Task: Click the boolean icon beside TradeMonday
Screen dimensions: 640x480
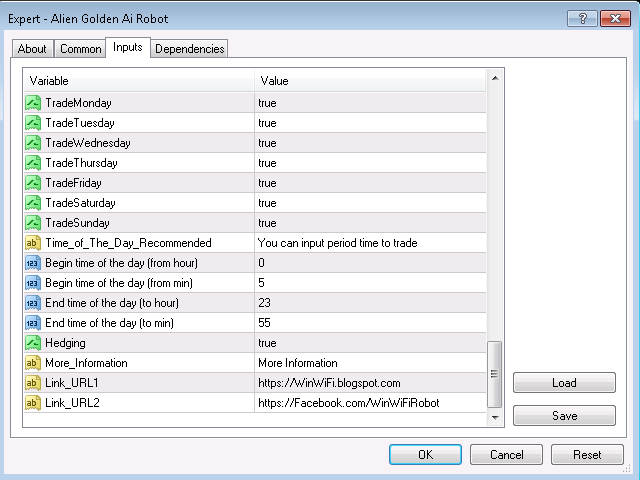Action: click(33, 103)
